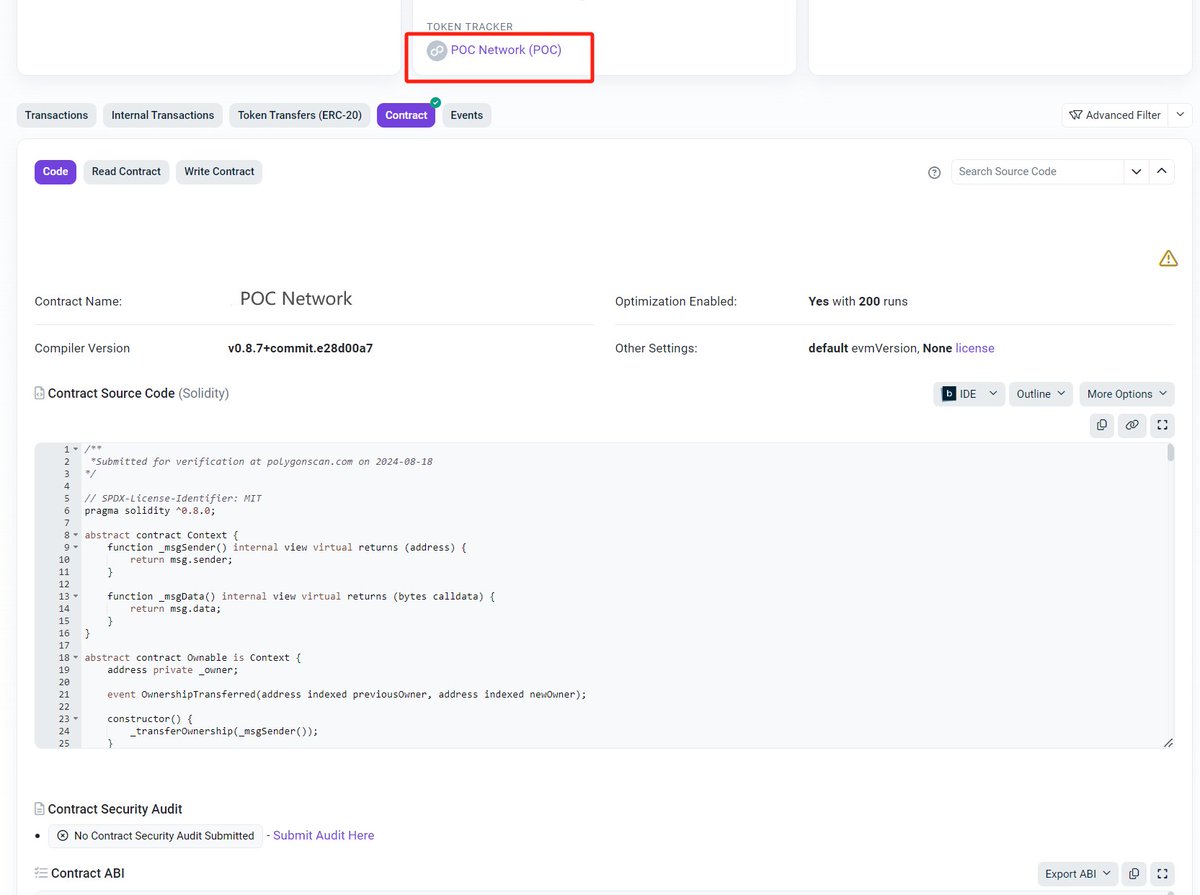Image resolution: width=1200 pixels, height=895 pixels.
Task: Click the yellow warning triangle icon
Action: click(x=1168, y=258)
